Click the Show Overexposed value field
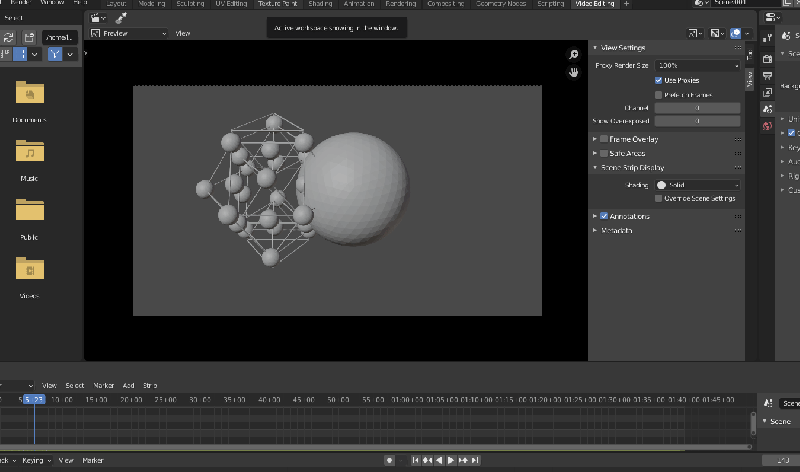Image resolution: width=800 pixels, height=472 pixels. 697,121
